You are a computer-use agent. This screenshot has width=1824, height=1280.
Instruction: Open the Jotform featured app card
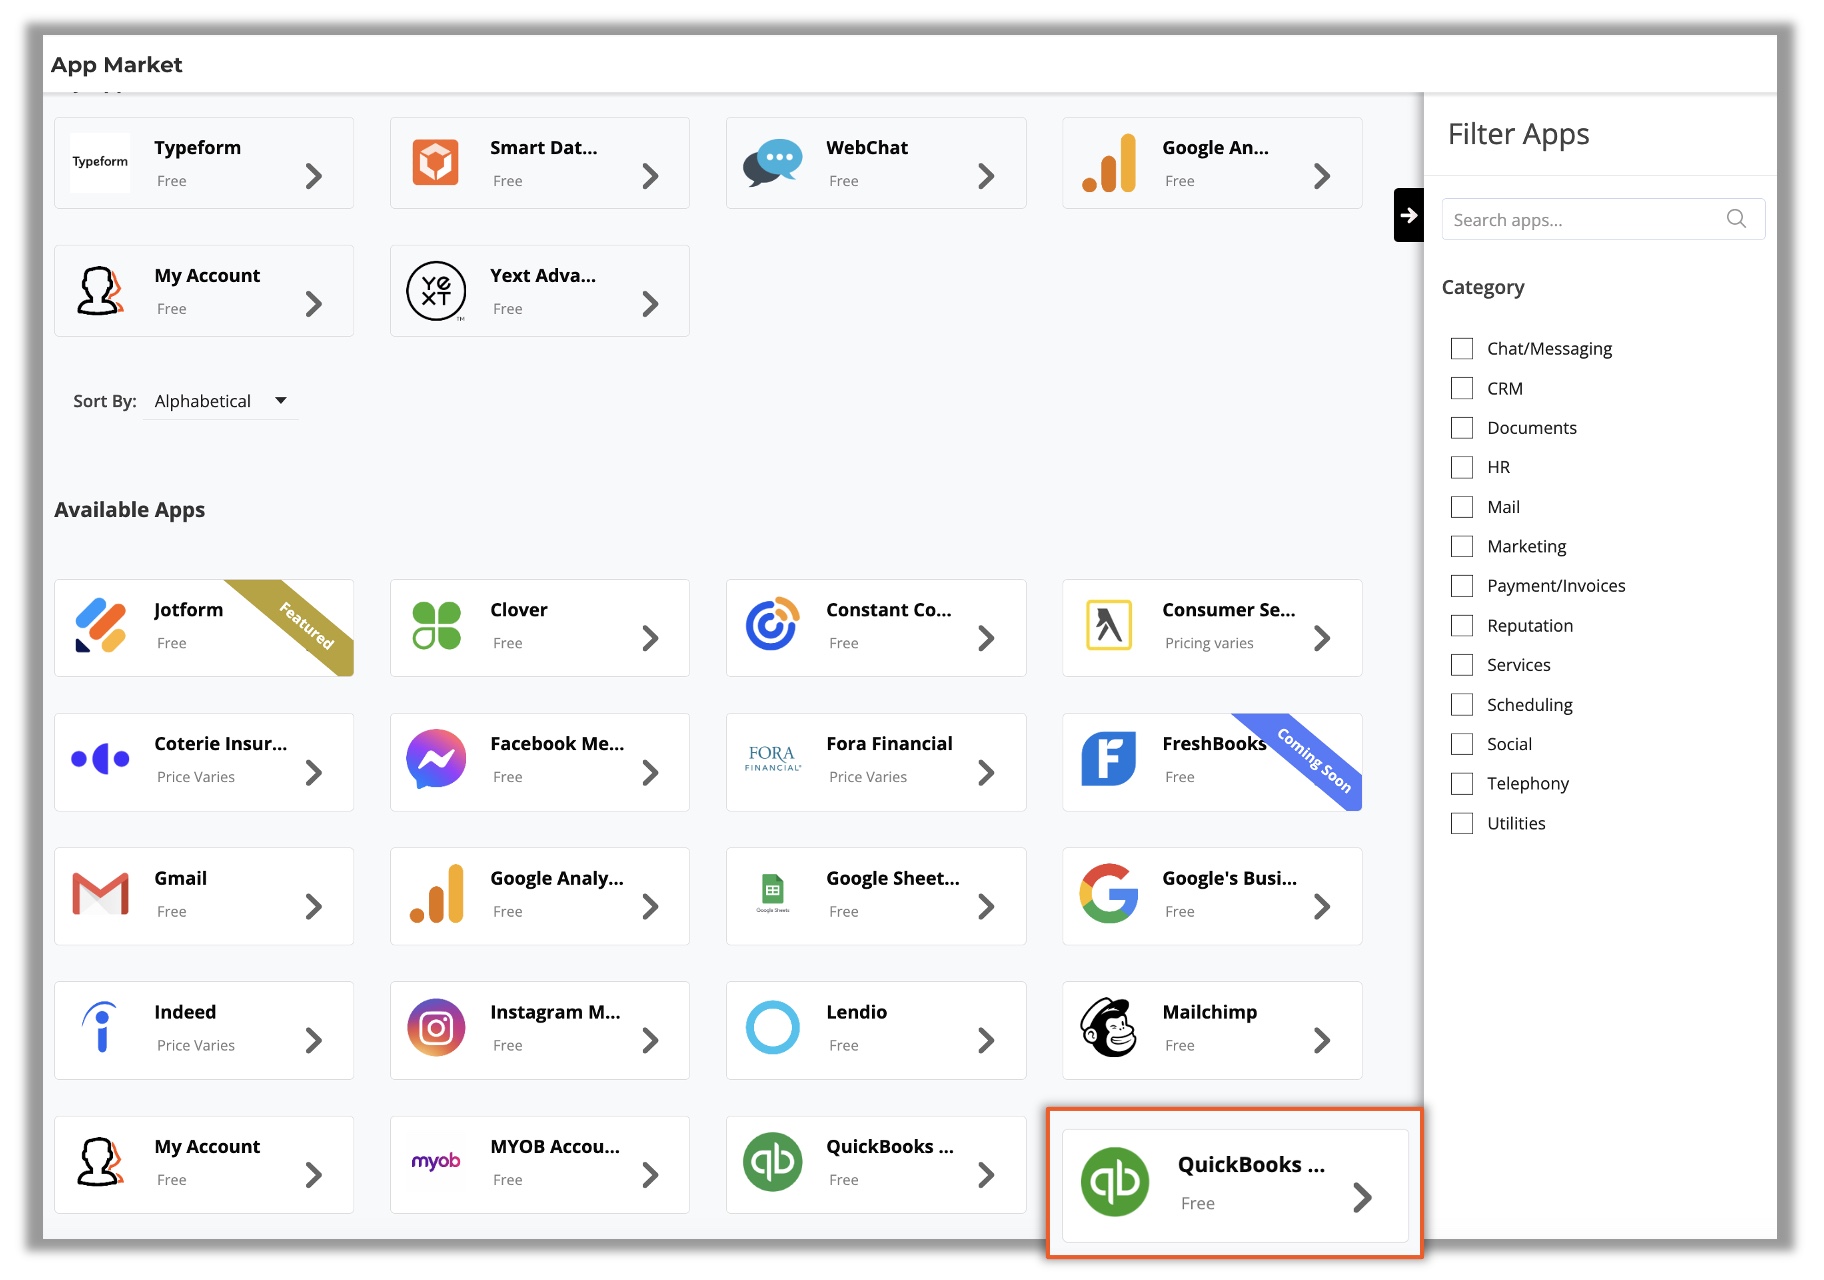204,628
